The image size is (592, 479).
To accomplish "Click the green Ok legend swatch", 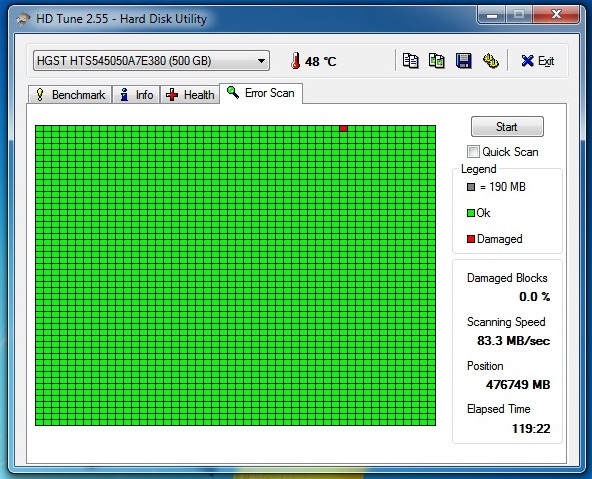I will pos(470,213).
